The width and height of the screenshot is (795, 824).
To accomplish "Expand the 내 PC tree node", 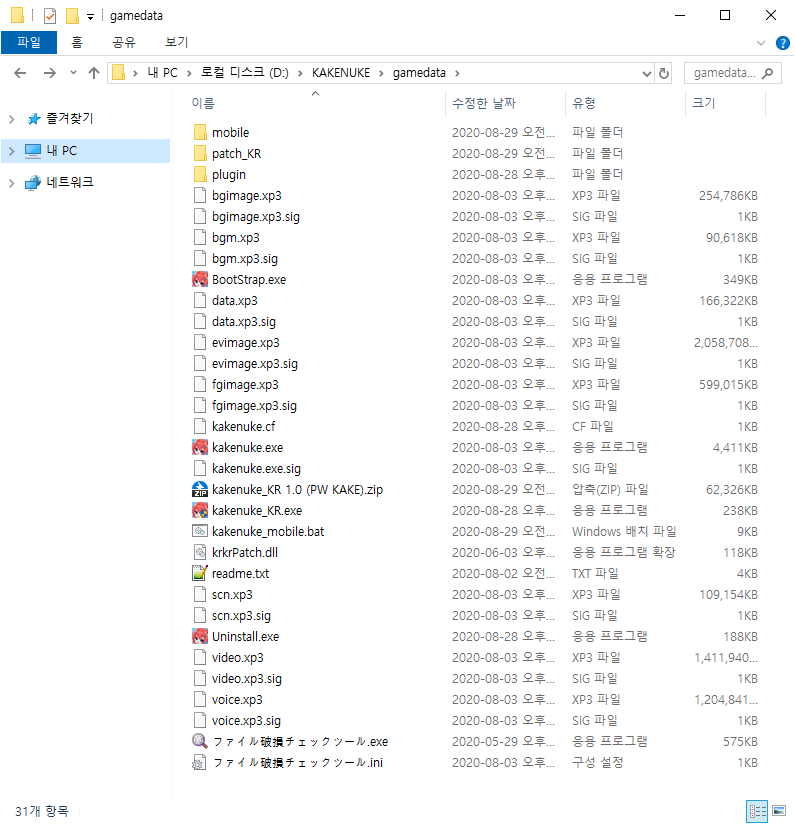I will click(12, 151).
